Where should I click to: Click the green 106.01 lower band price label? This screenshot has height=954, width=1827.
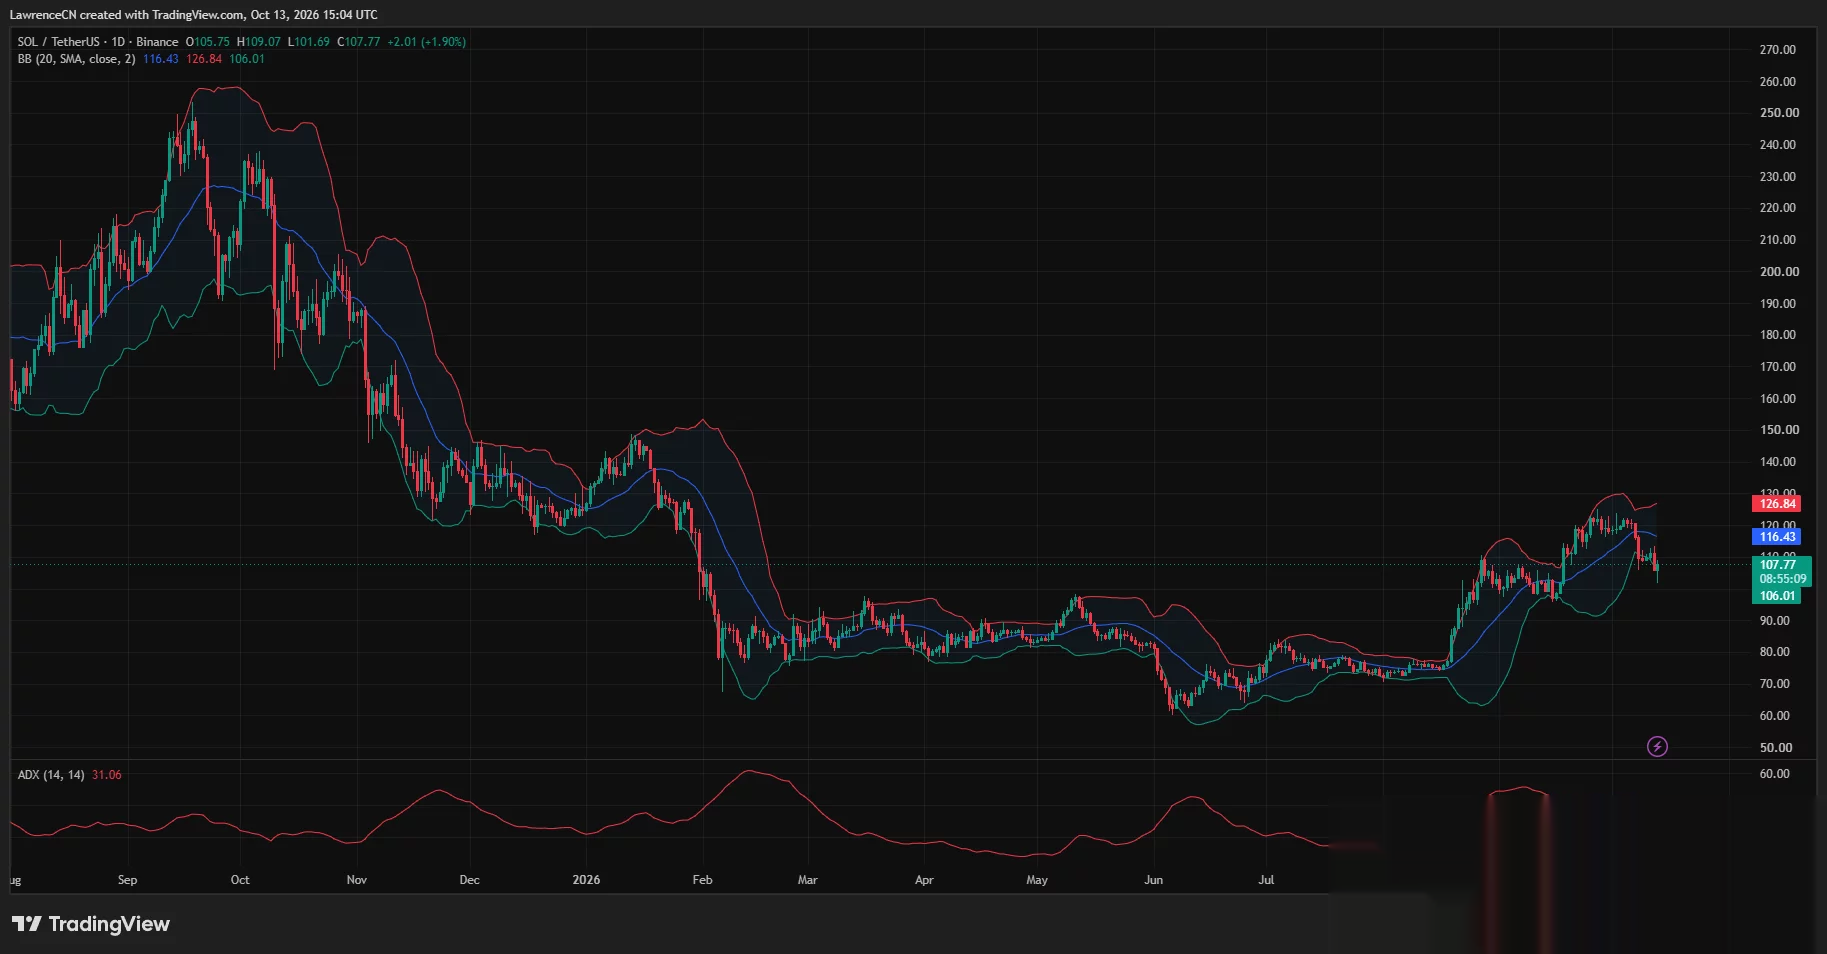point(1777,596)
